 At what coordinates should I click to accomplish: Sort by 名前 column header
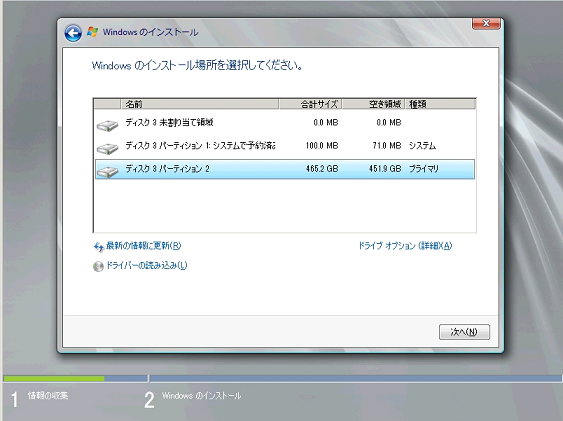click(x=199, y=104)
